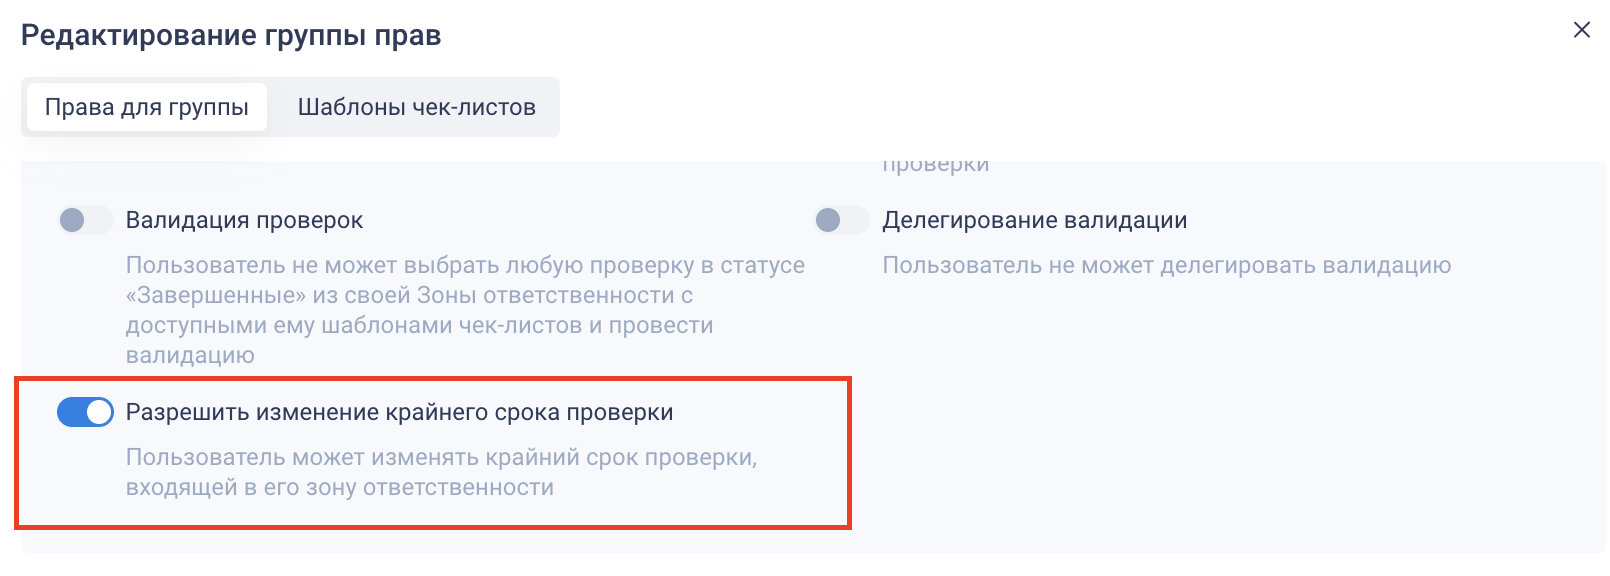1610x576 pixels.
Task: Click the Валидация проверок description paragraph
Action: (465, 310)
